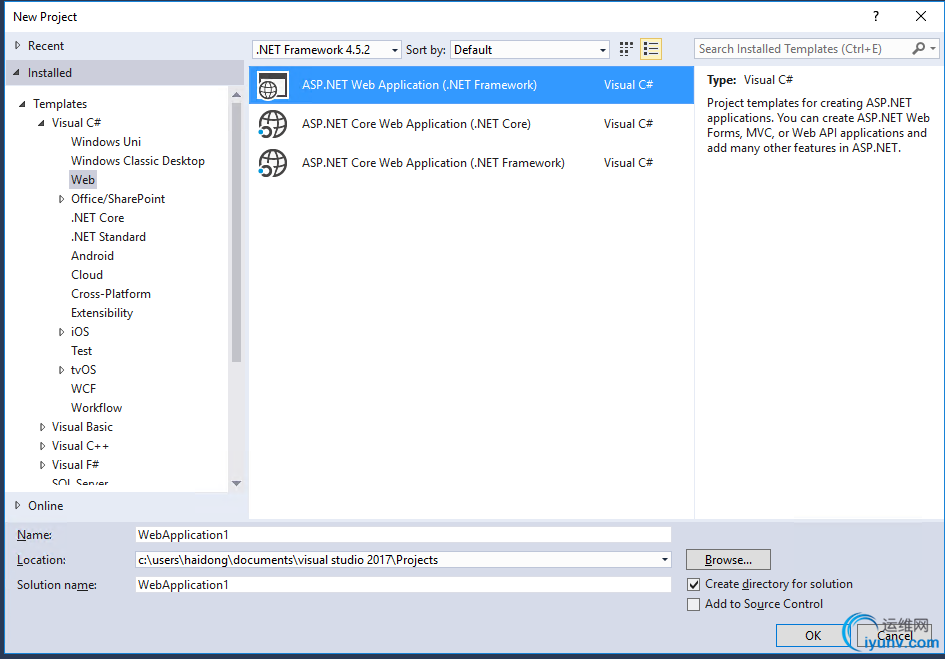Select the .NET Core category

point(98,218)
